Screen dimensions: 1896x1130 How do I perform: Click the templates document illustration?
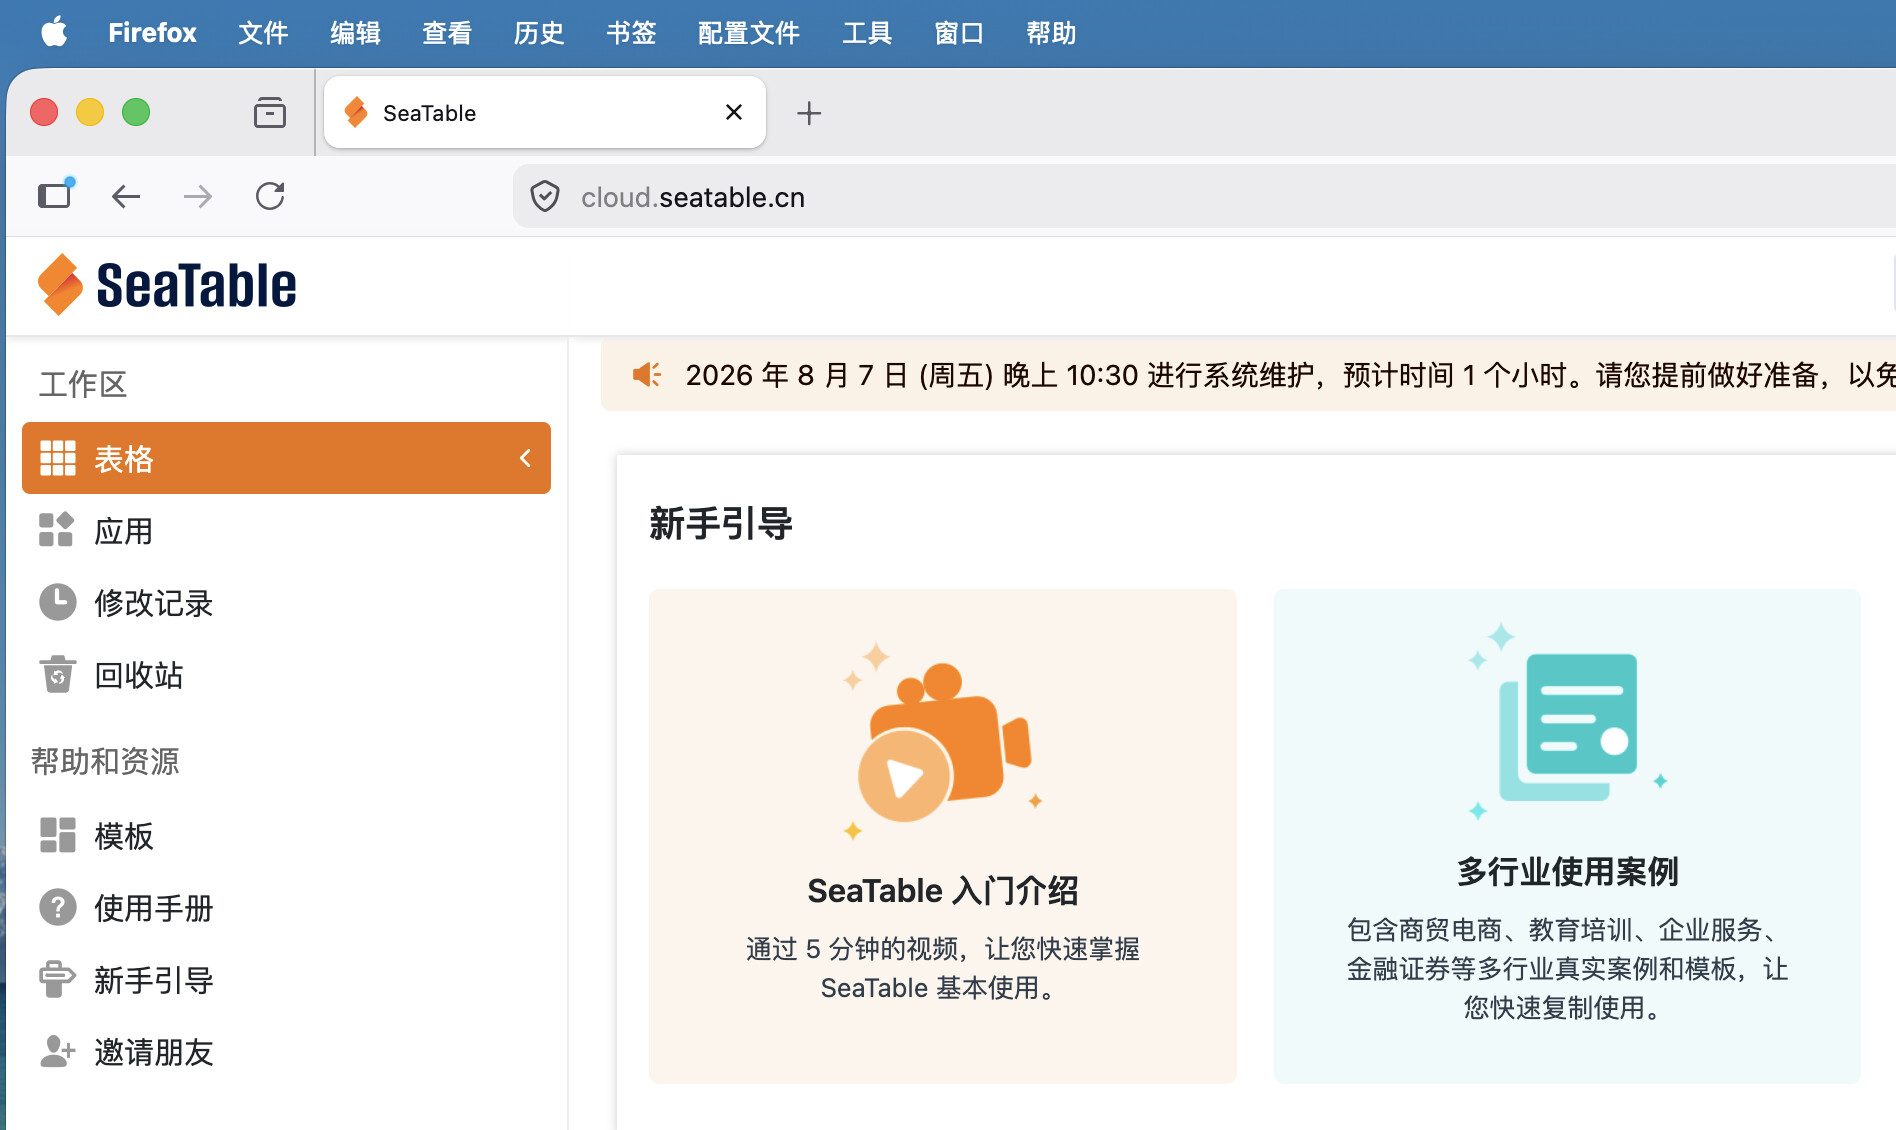coord(1567,722)
